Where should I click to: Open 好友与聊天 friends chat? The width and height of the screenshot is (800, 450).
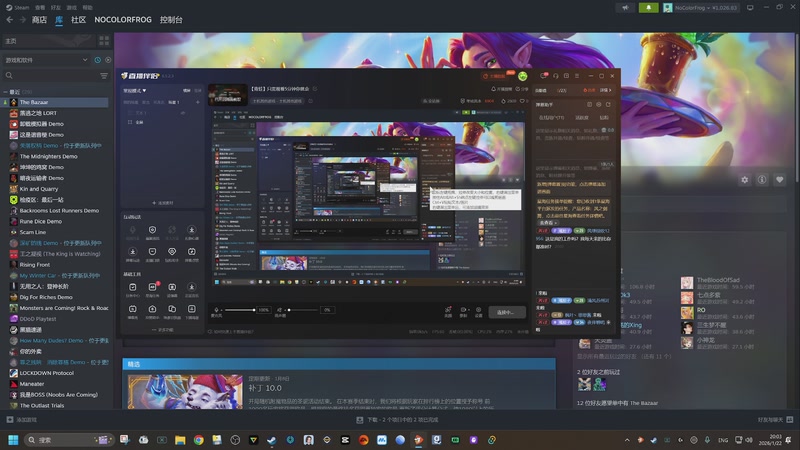775,419
